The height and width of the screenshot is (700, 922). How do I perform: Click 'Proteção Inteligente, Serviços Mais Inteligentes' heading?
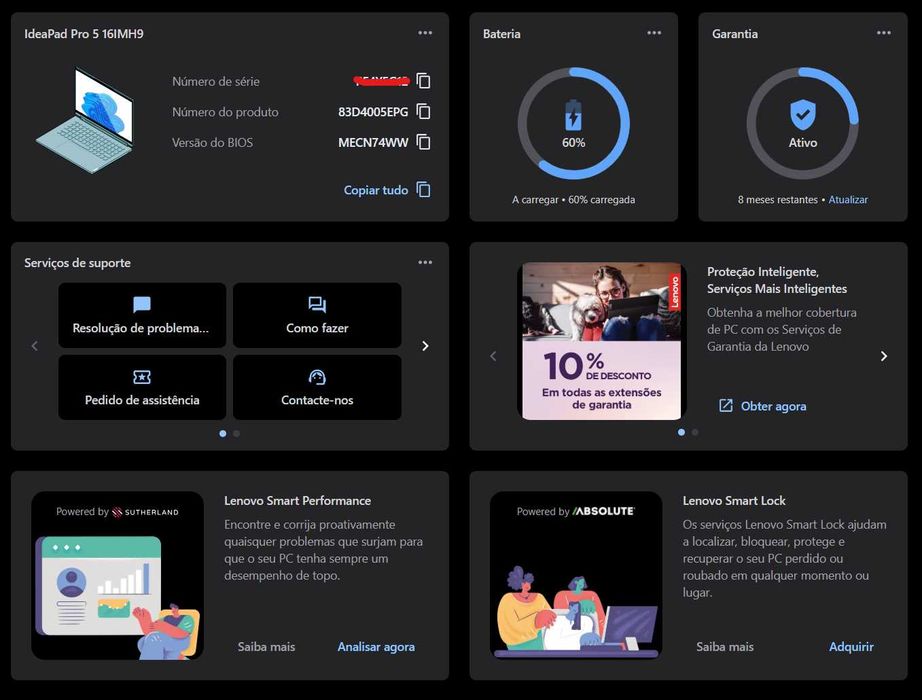(x=777, y=280)
